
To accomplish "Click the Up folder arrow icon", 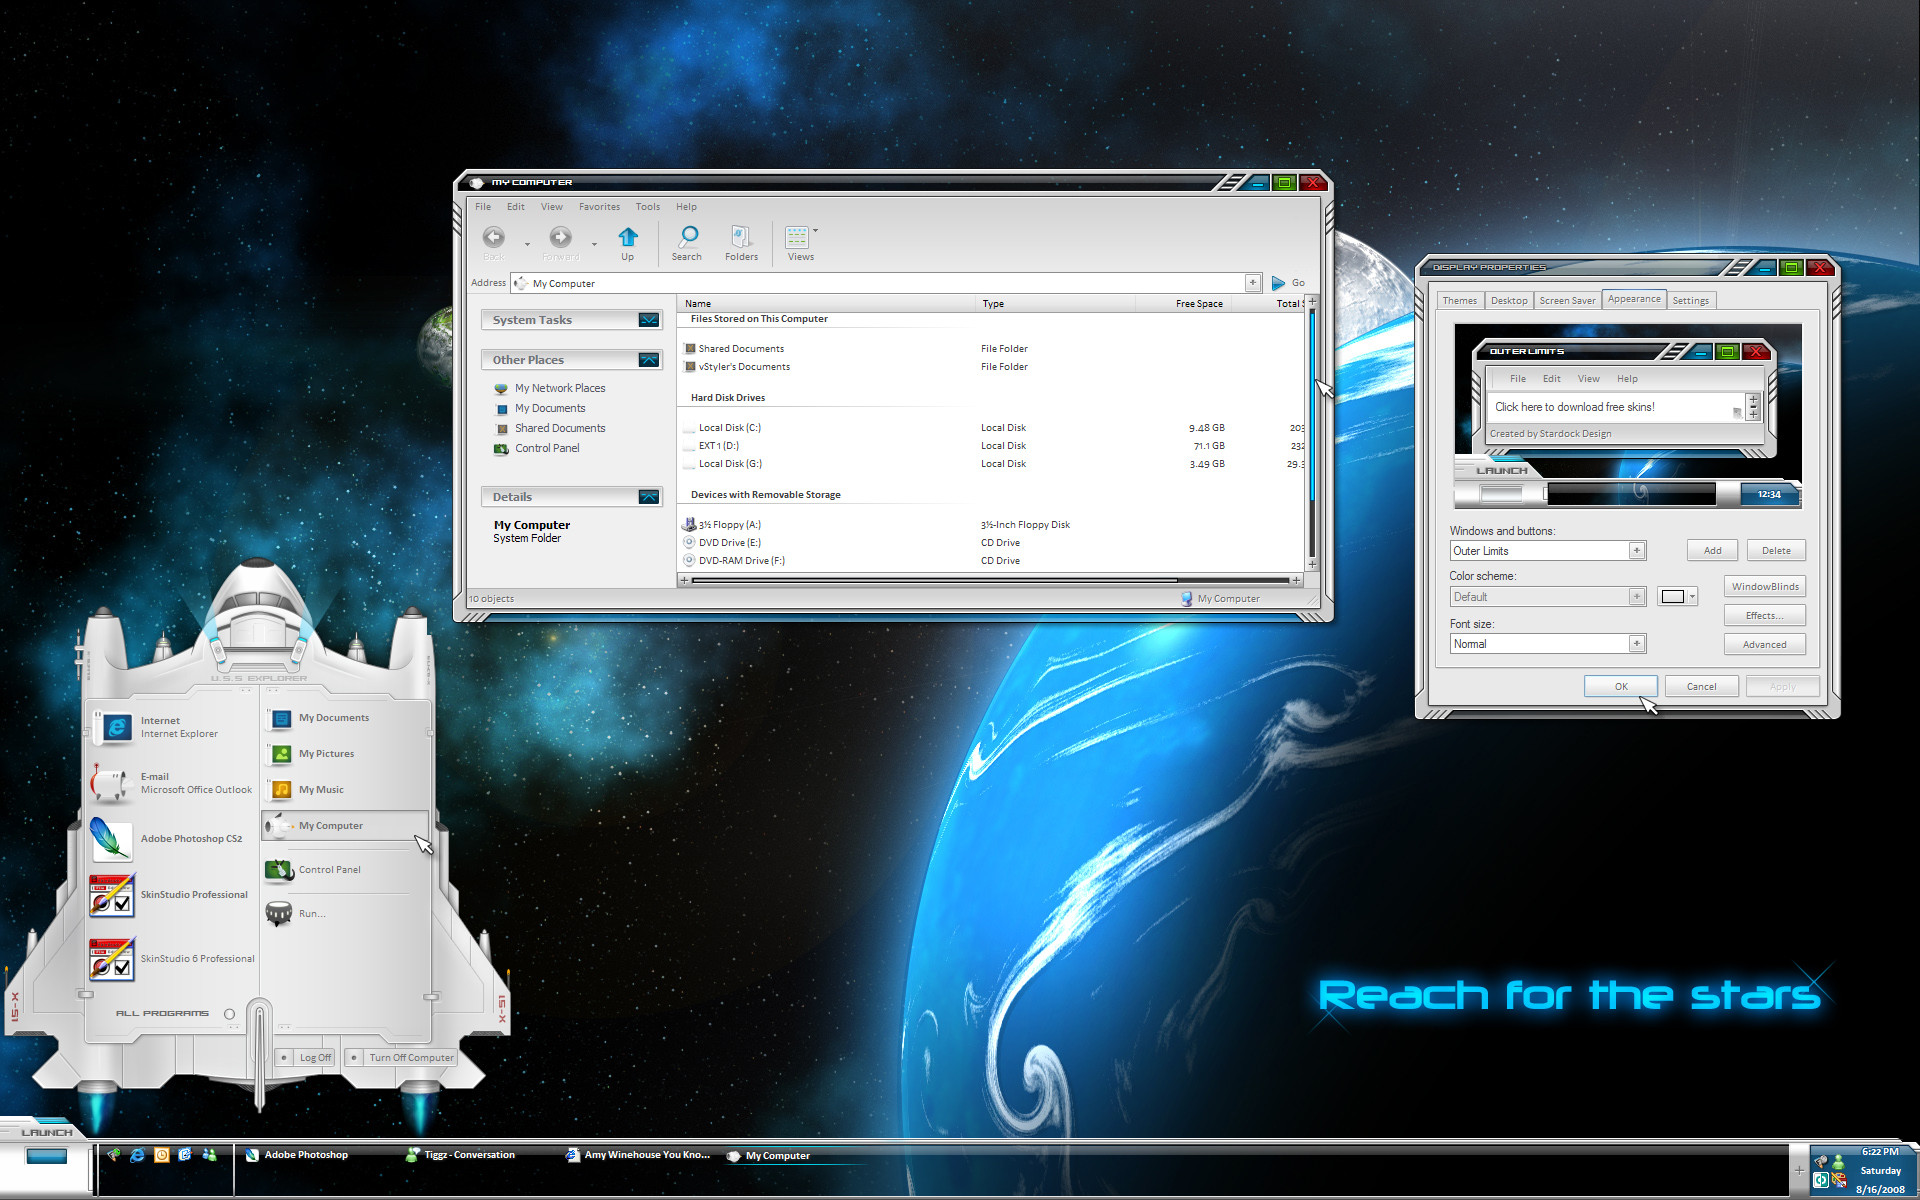I will [x=627, y=237].
